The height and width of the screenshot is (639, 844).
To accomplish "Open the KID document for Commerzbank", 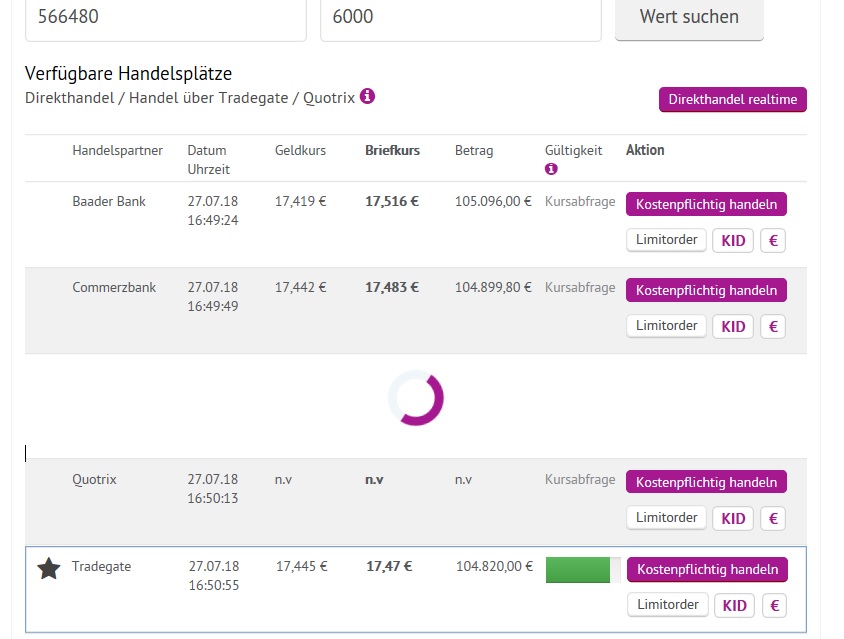I will (732, 326).
